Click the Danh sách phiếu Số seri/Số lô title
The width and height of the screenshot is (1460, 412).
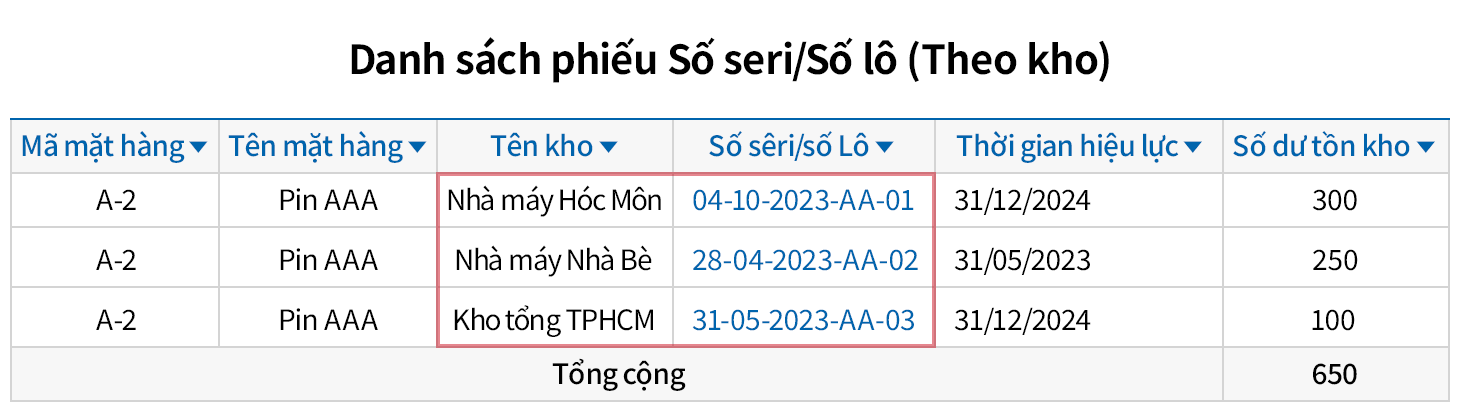point(730,62)
